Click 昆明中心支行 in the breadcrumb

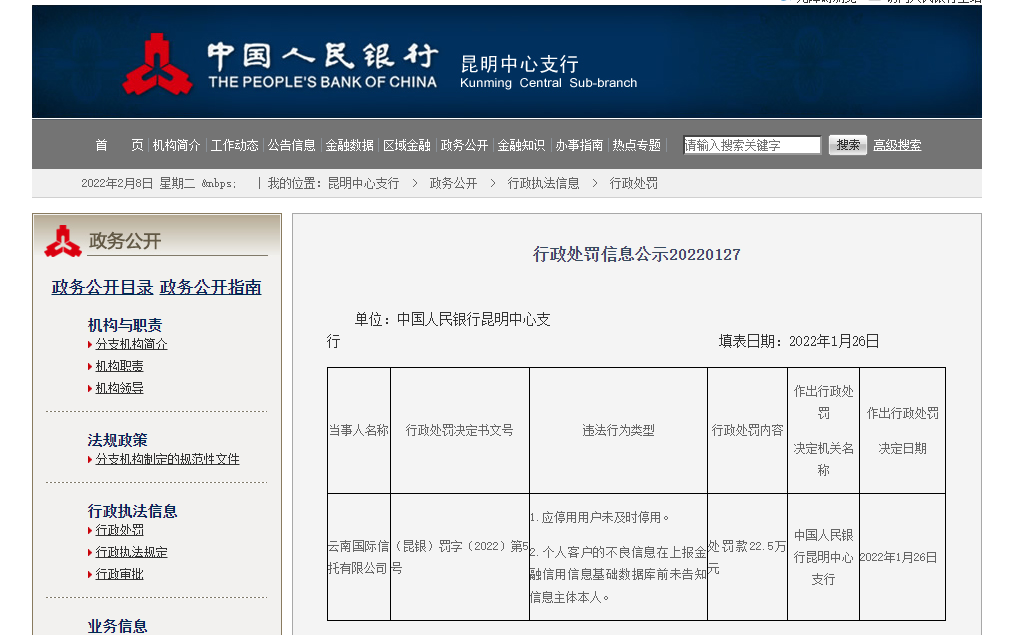pyautogui.click(x=363, y=183)
